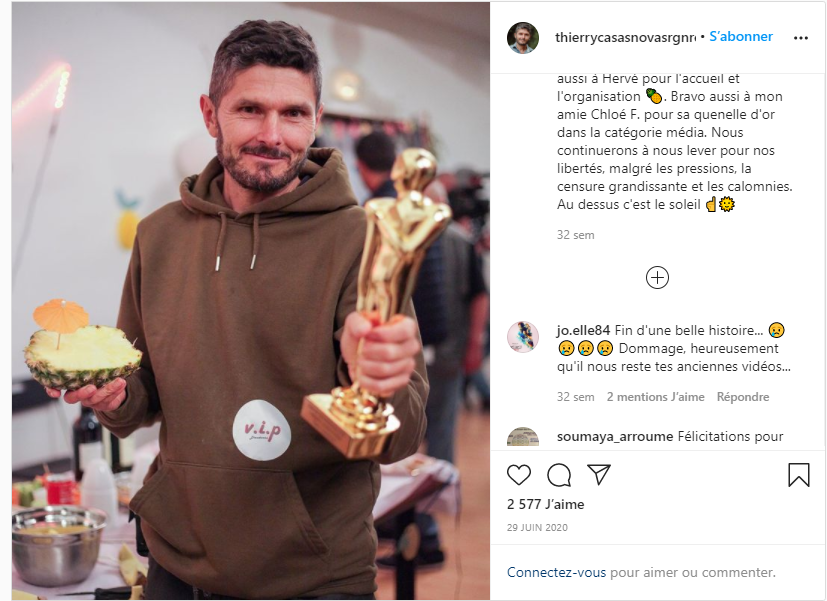Click the 32 sem caption timestamp
This screenshot has height=601, width=827.
point(575,235)
